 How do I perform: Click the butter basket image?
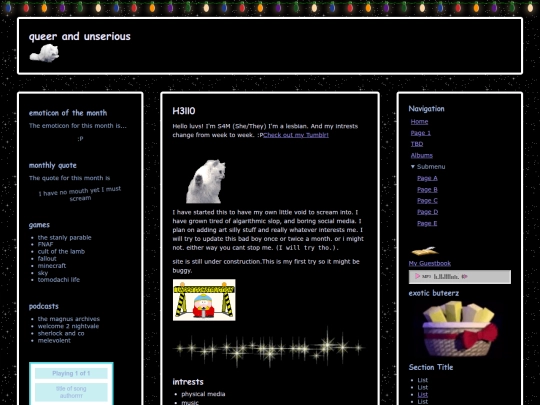tap(460, 329)
